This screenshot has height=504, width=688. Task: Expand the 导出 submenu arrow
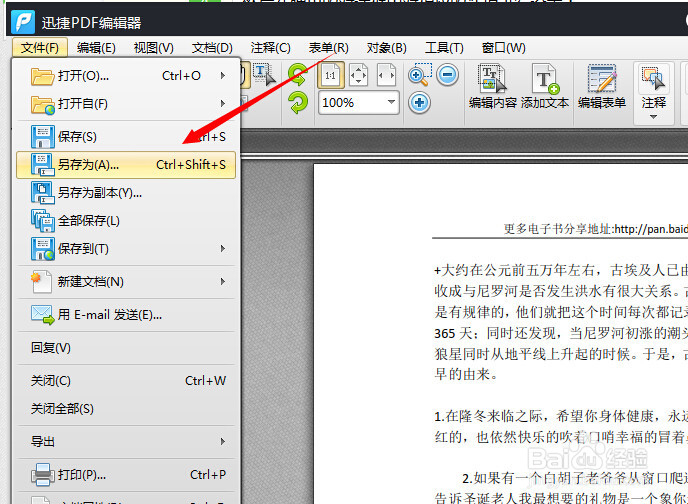(223, 442)
